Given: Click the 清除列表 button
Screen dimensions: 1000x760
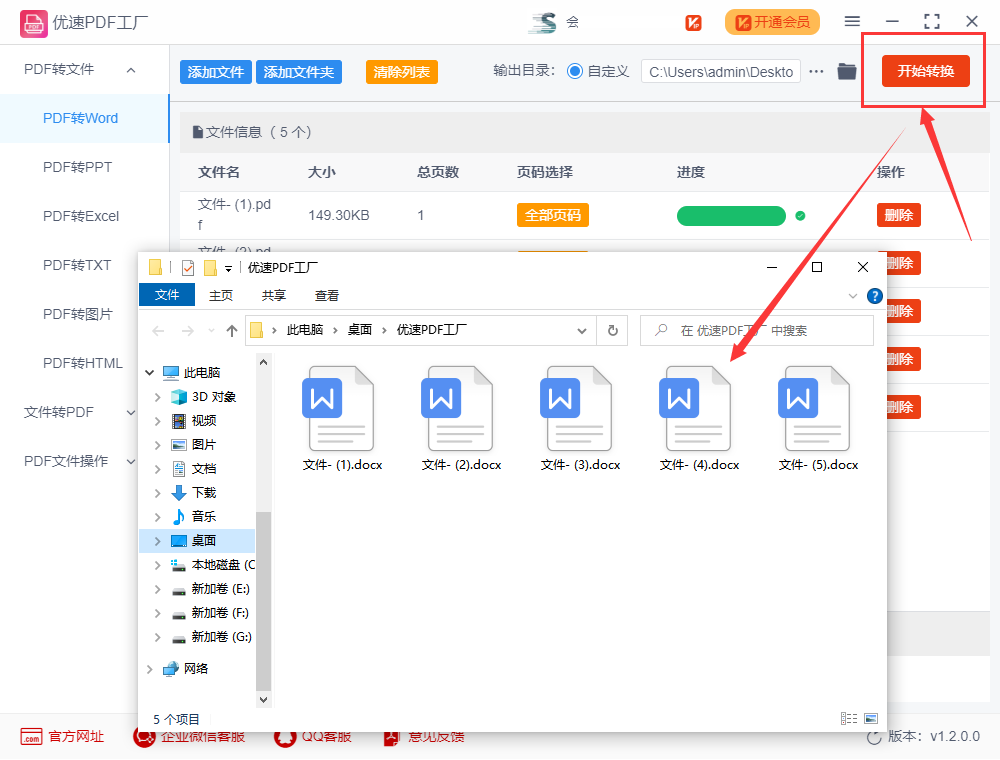Looking at the screenshot, I should tap(402, 72).
